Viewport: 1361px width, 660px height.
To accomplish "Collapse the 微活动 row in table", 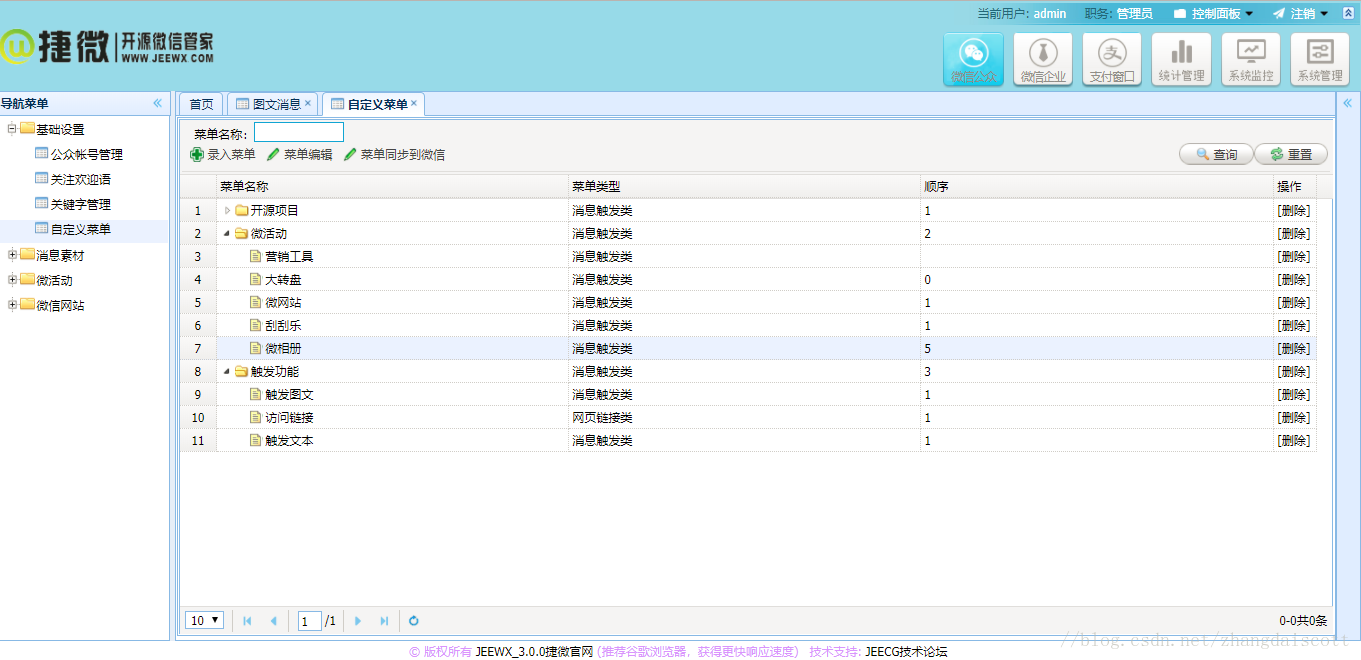I will coord(227,233).
